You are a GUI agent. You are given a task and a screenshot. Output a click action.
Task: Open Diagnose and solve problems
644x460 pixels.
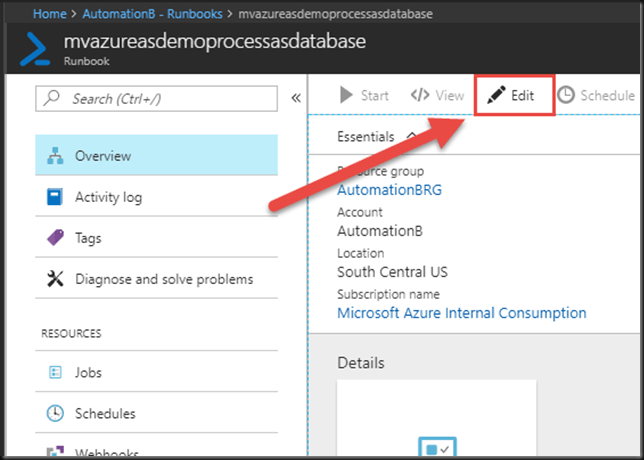tap(163, 279)
